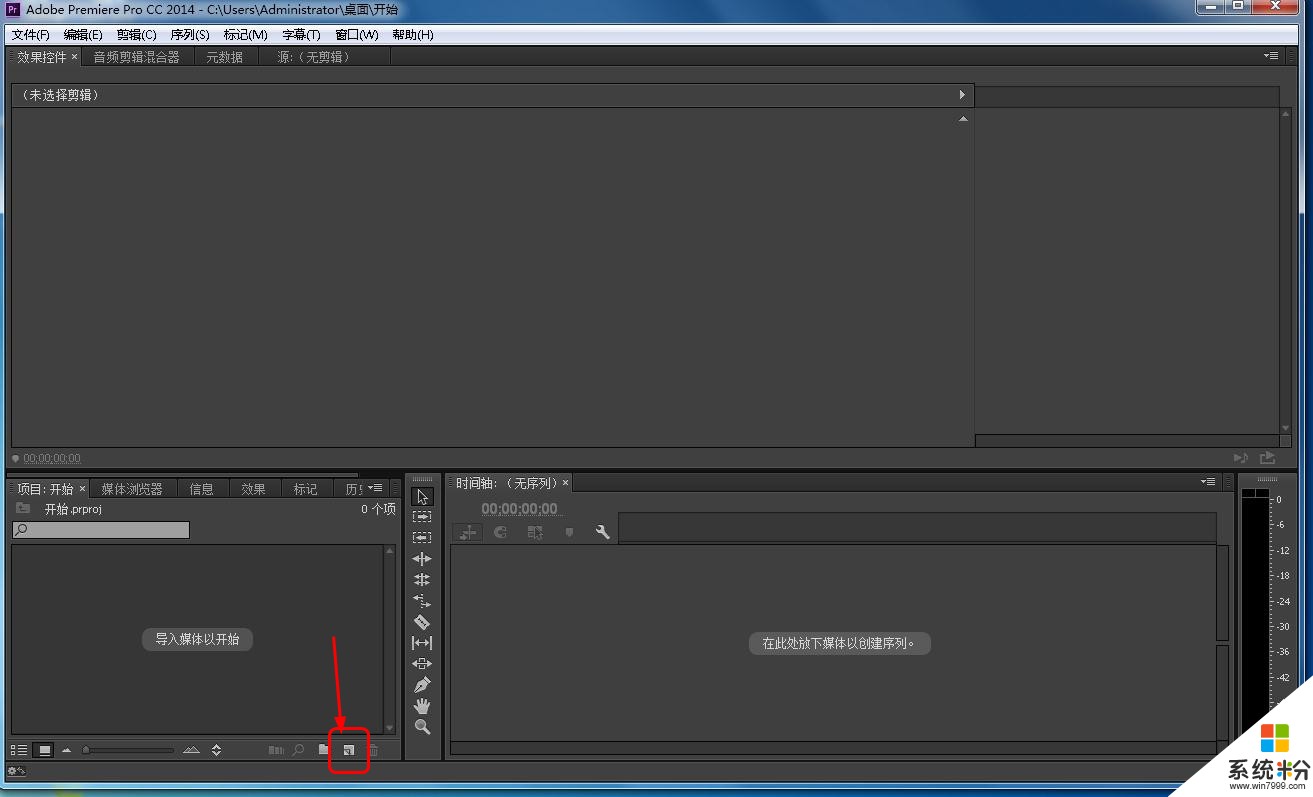Select the Track Select Forward tool
Image resolution: width=1313 pixels, height=797 pixels.
[422, 517]
